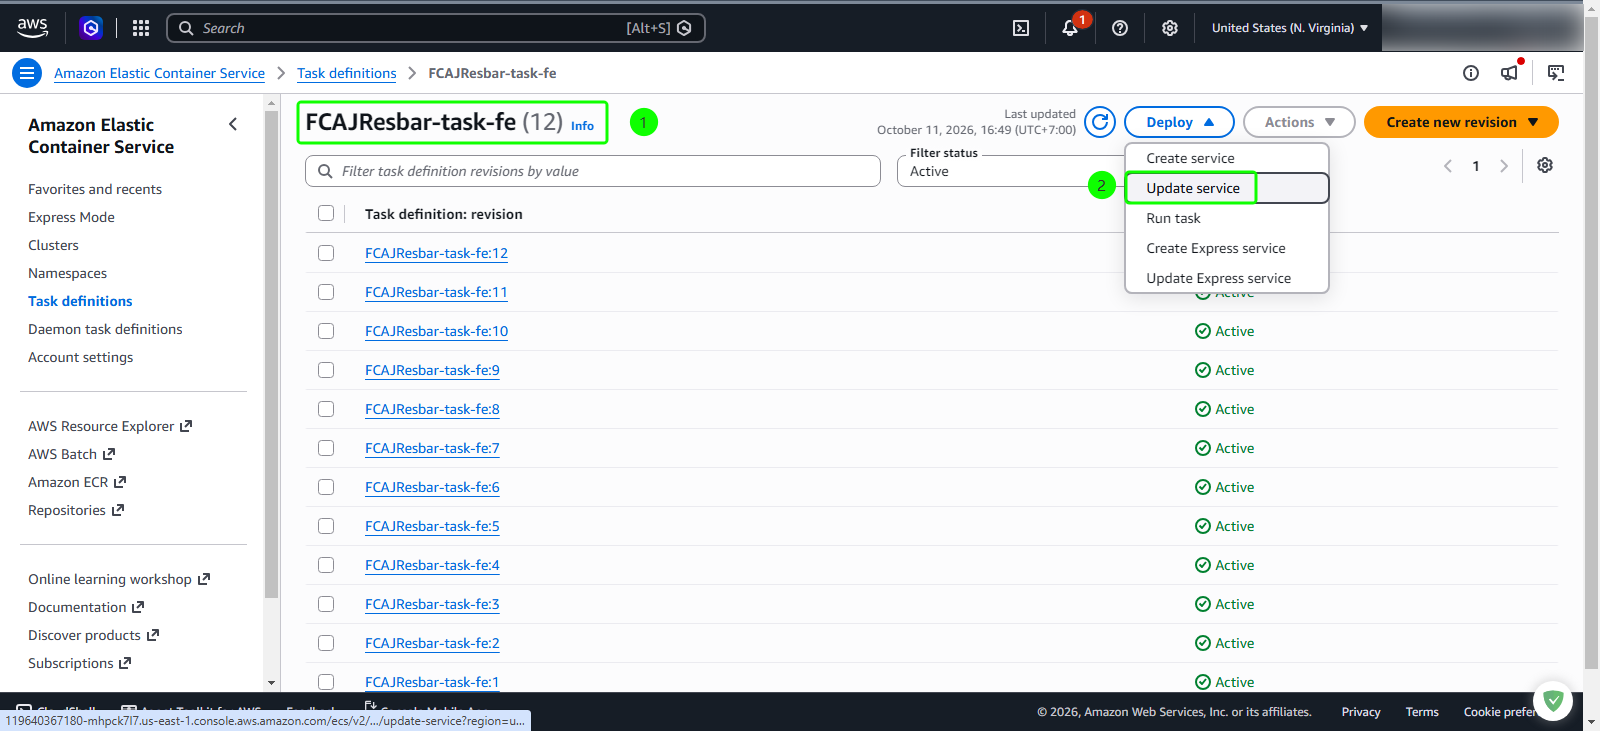This screenshot has height=731, width=1600.
Task: Click the scroll down arrow of sidebar
Action: [x=271, y=683]
